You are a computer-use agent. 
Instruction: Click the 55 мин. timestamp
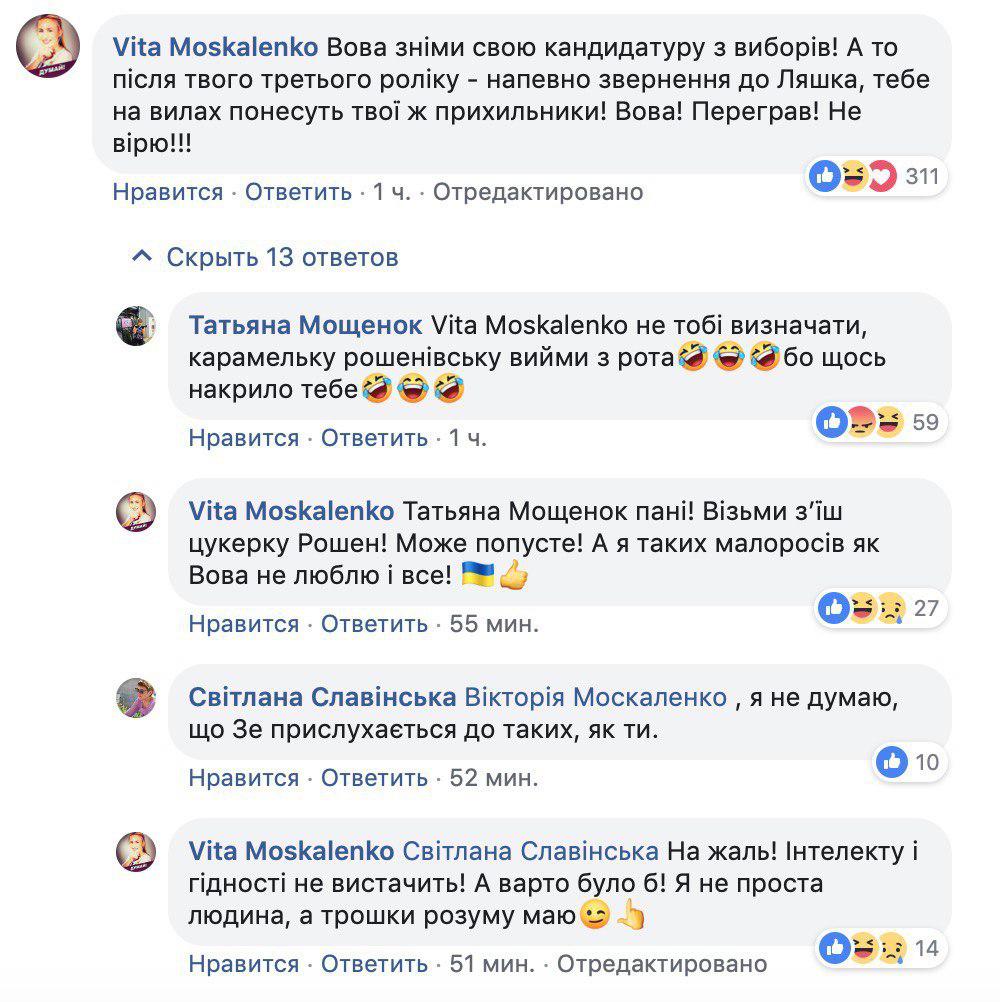click(494, 624)
